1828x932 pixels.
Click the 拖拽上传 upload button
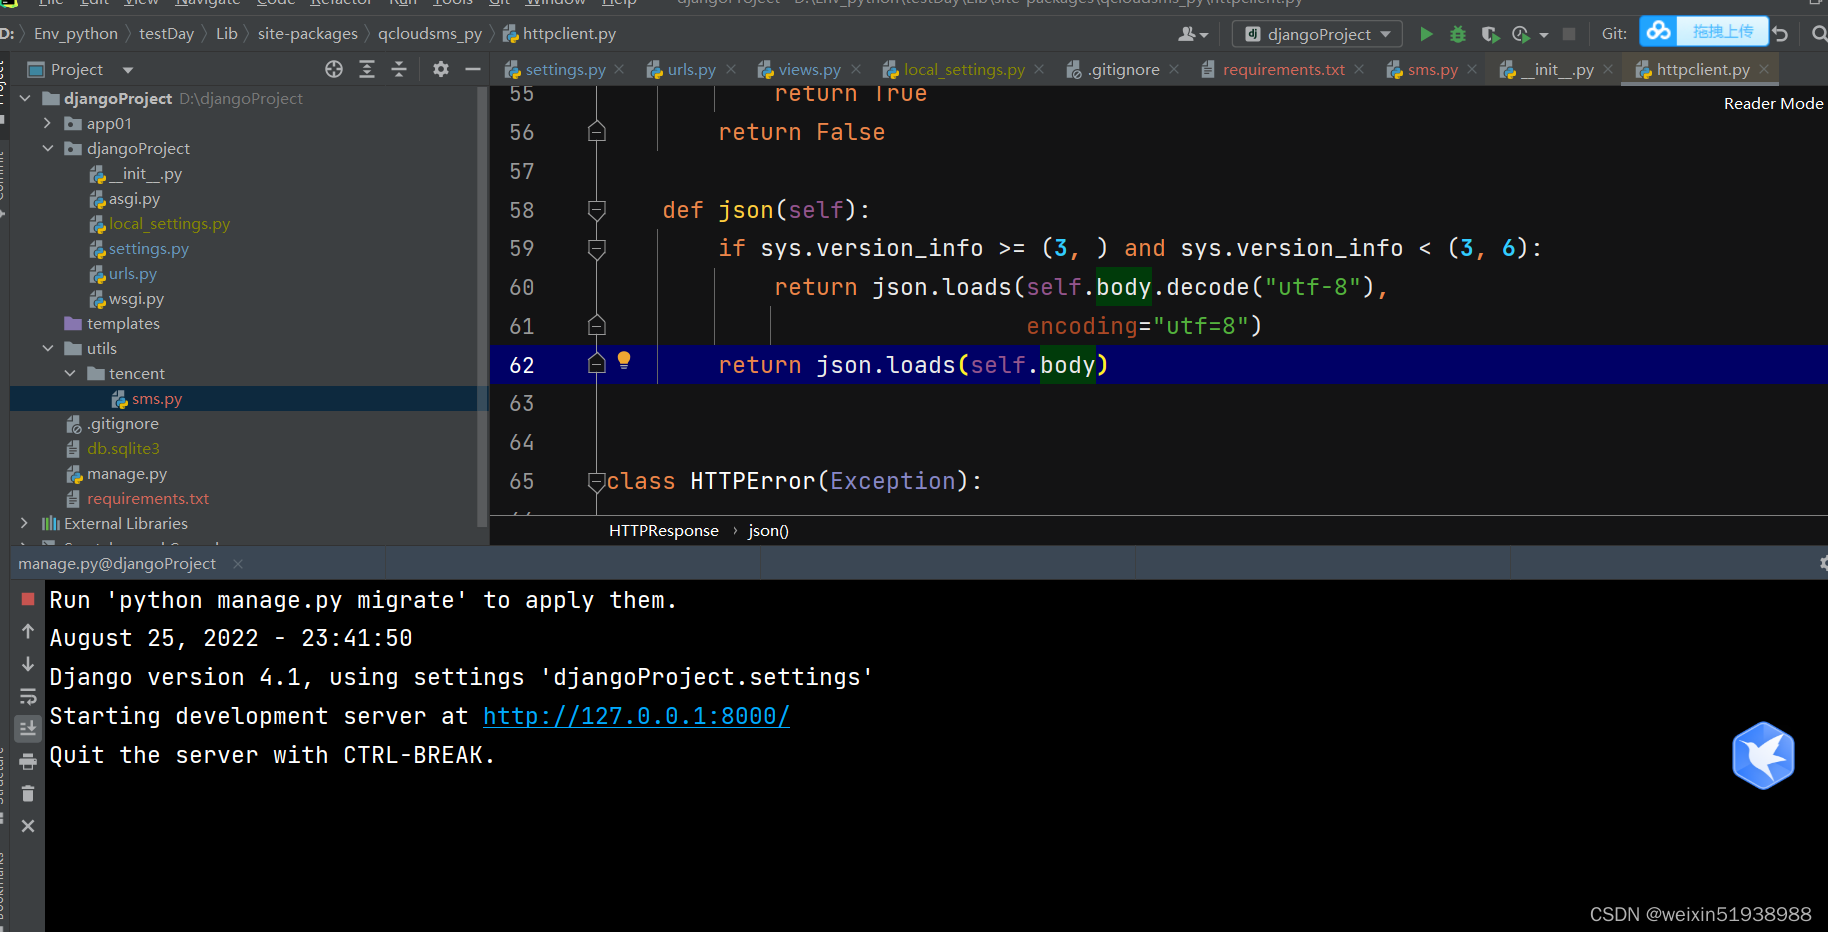[x=1722, y=31]
